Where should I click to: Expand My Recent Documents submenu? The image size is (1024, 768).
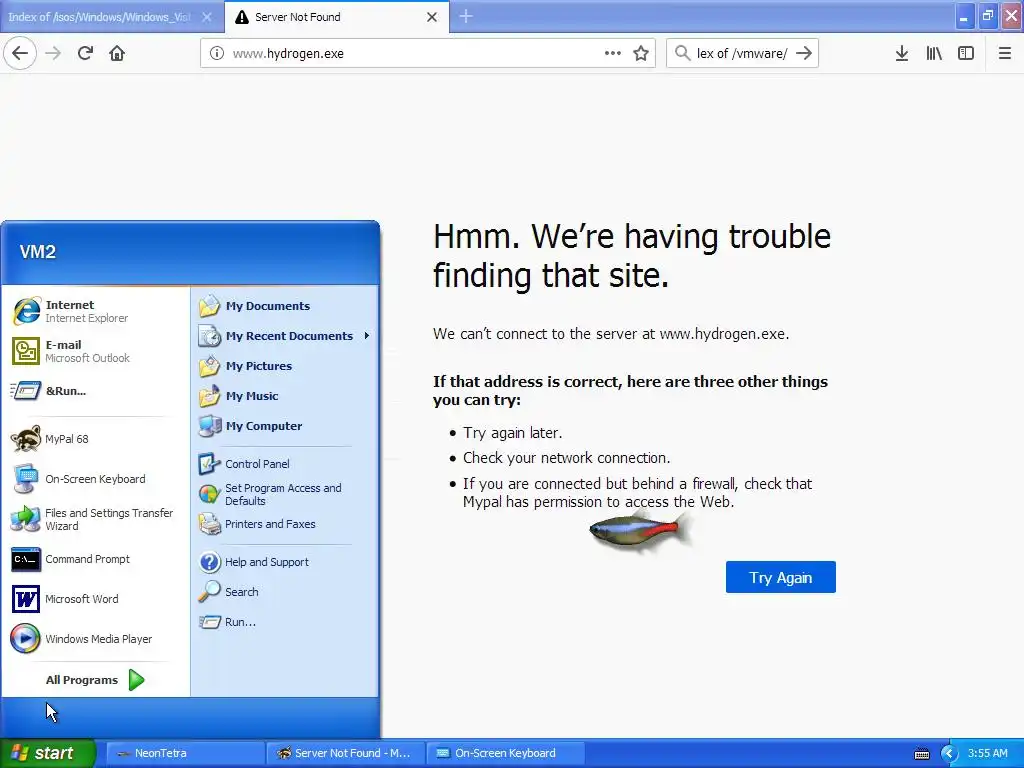point(285,336)
